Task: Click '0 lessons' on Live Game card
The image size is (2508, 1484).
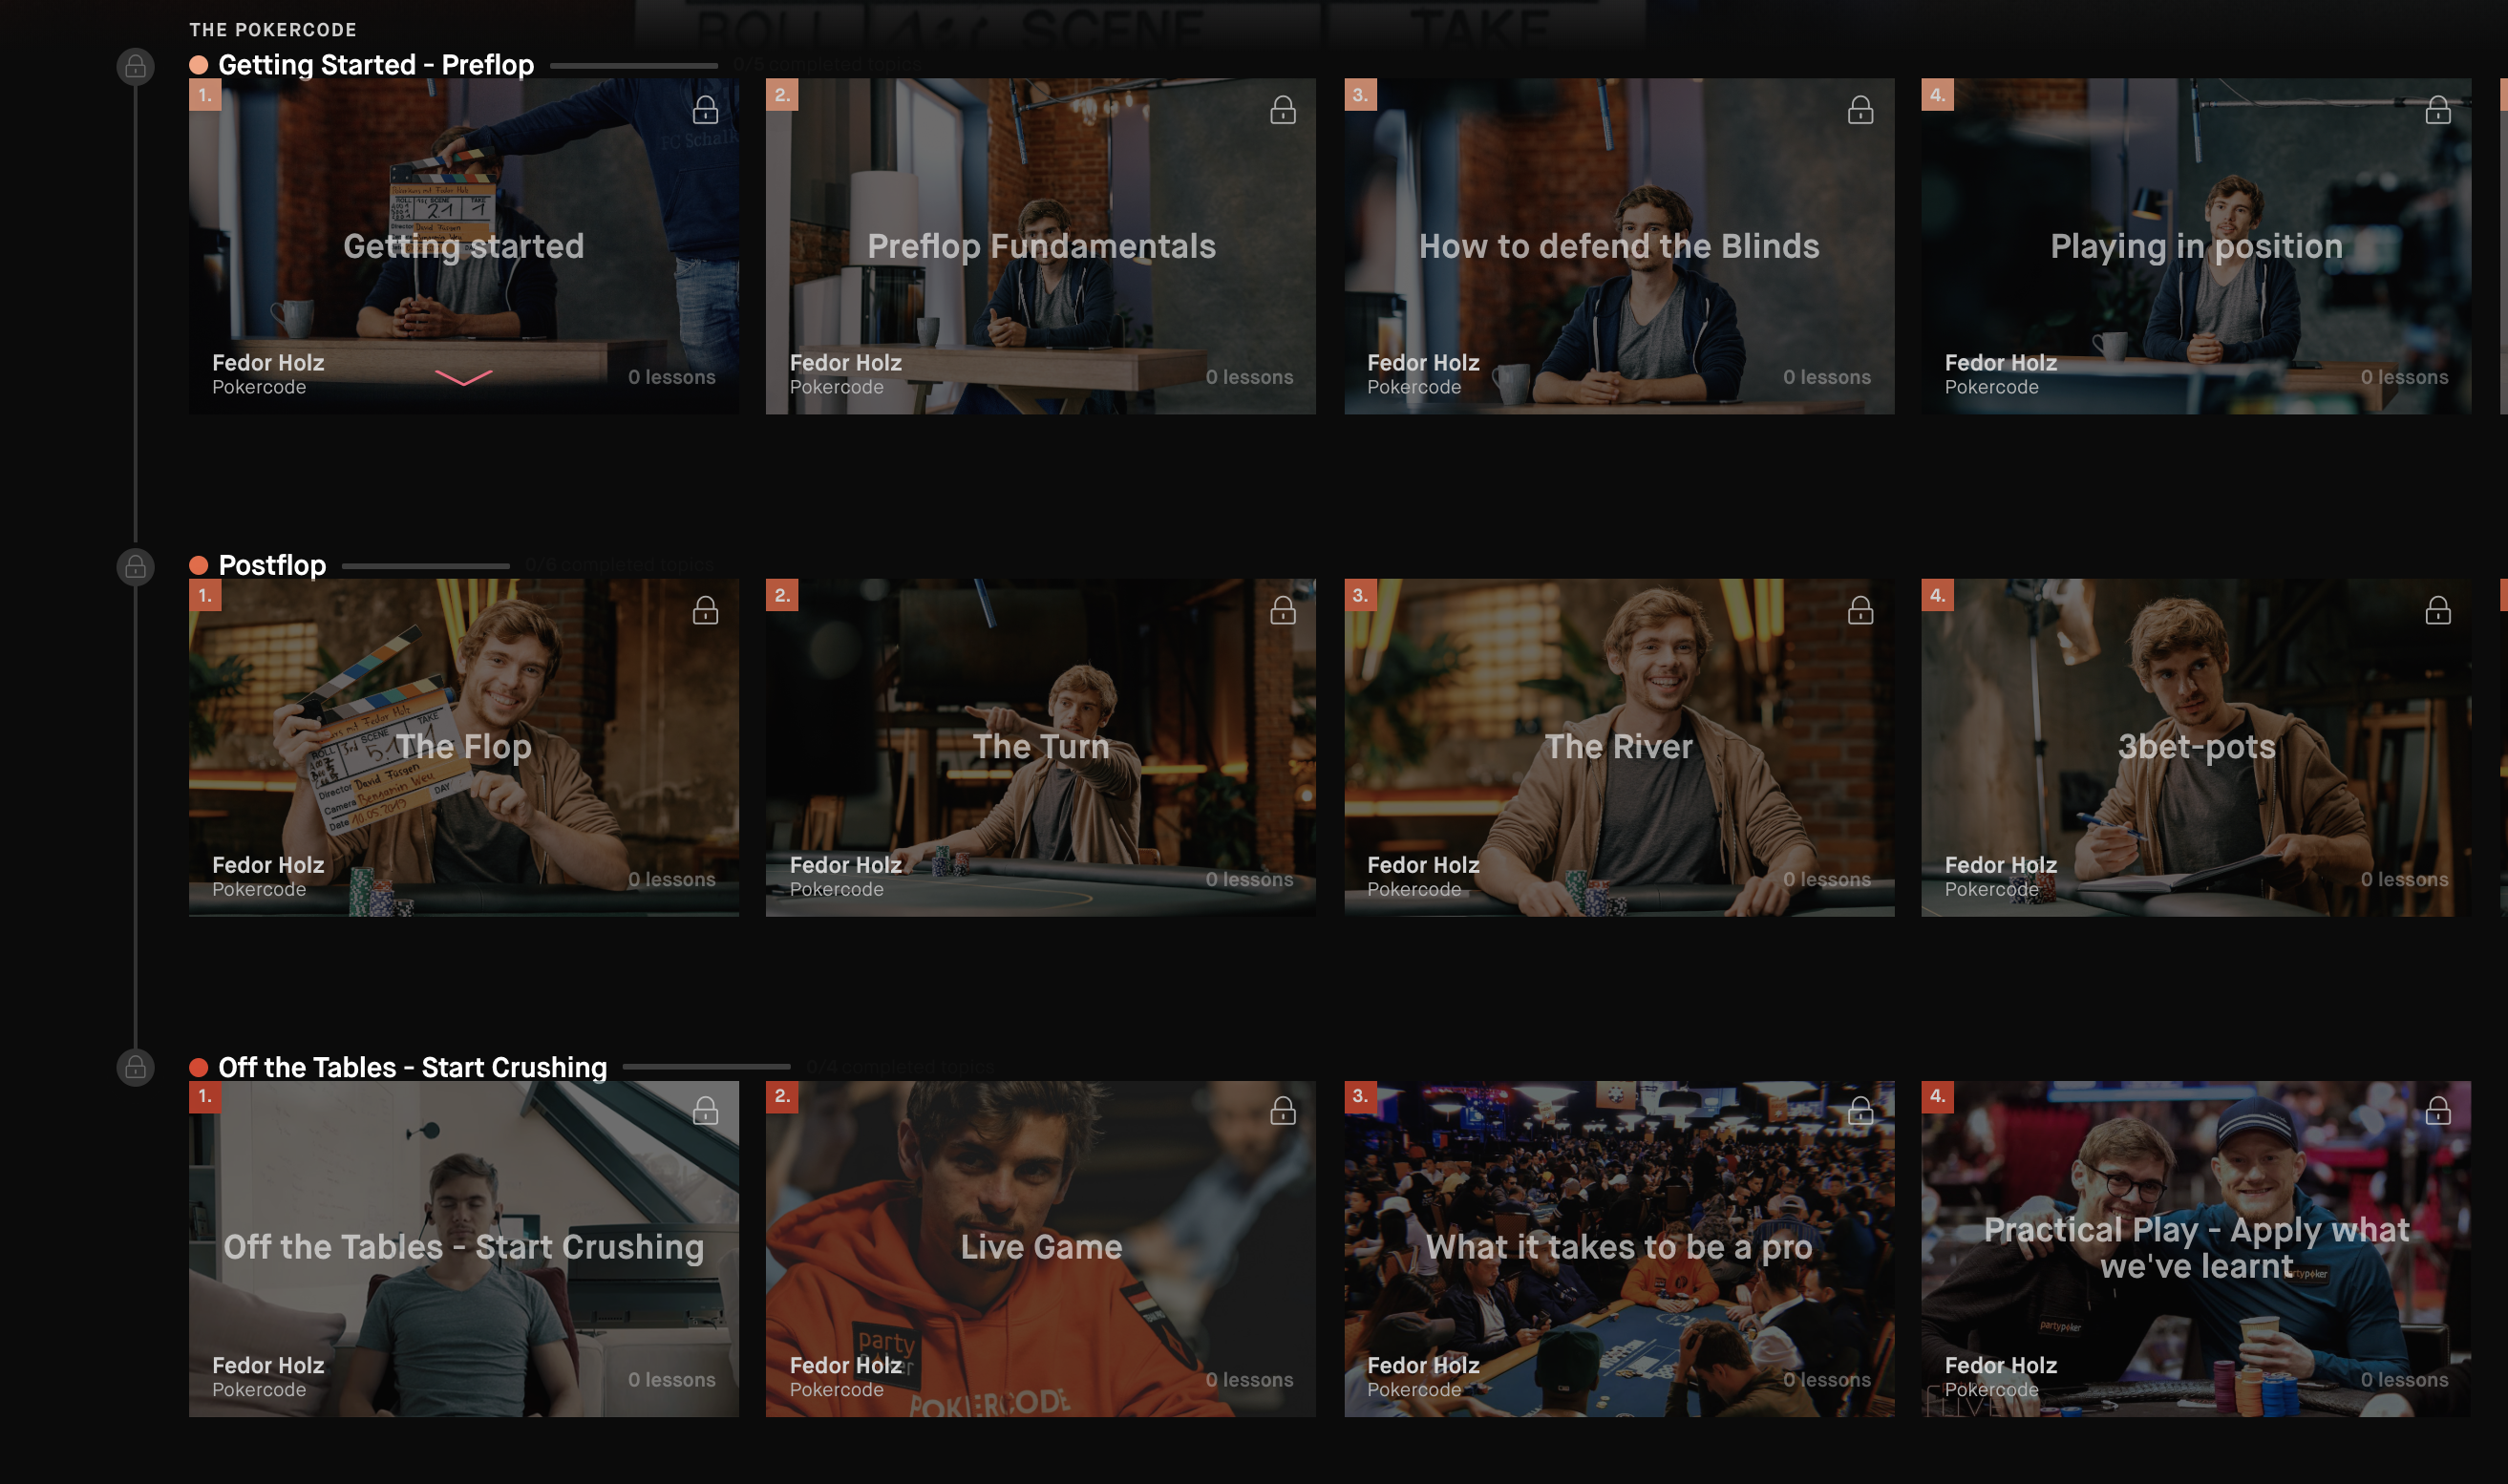Action: (1249, 1379)
